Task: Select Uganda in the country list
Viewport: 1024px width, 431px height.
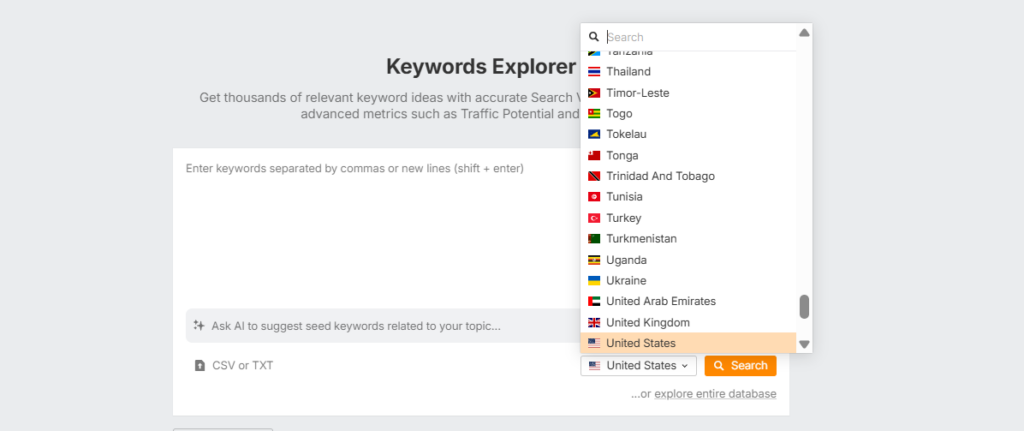Action: [x=688, y=260]
